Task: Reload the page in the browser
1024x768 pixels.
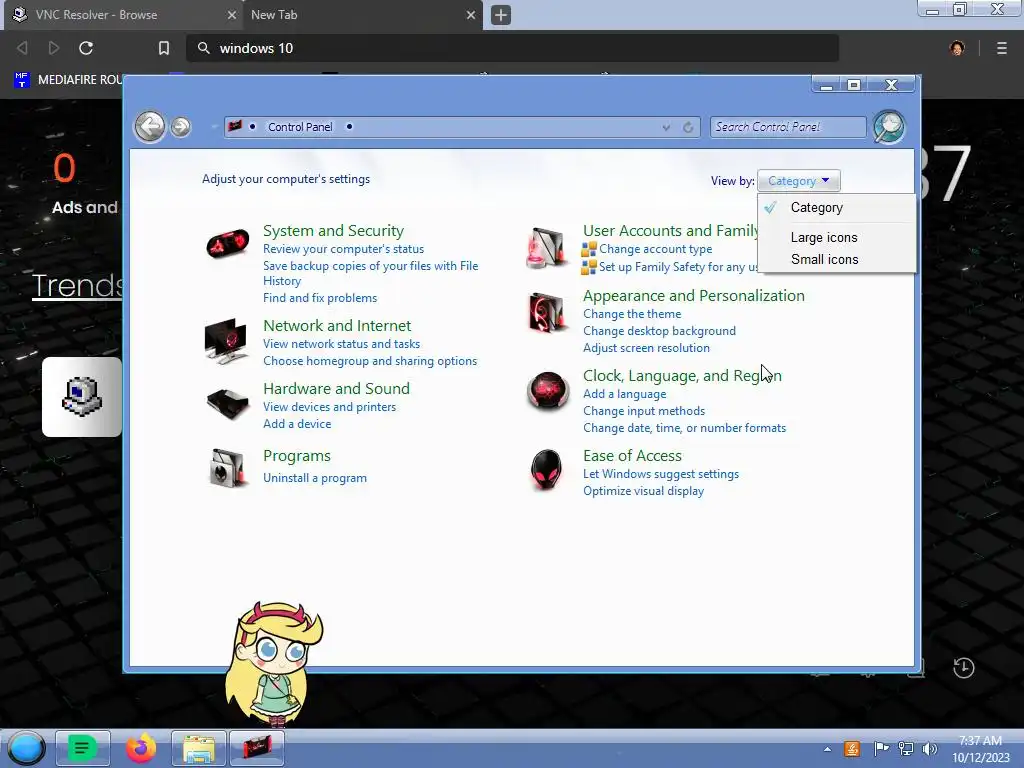Action: [x=86, y=48]
